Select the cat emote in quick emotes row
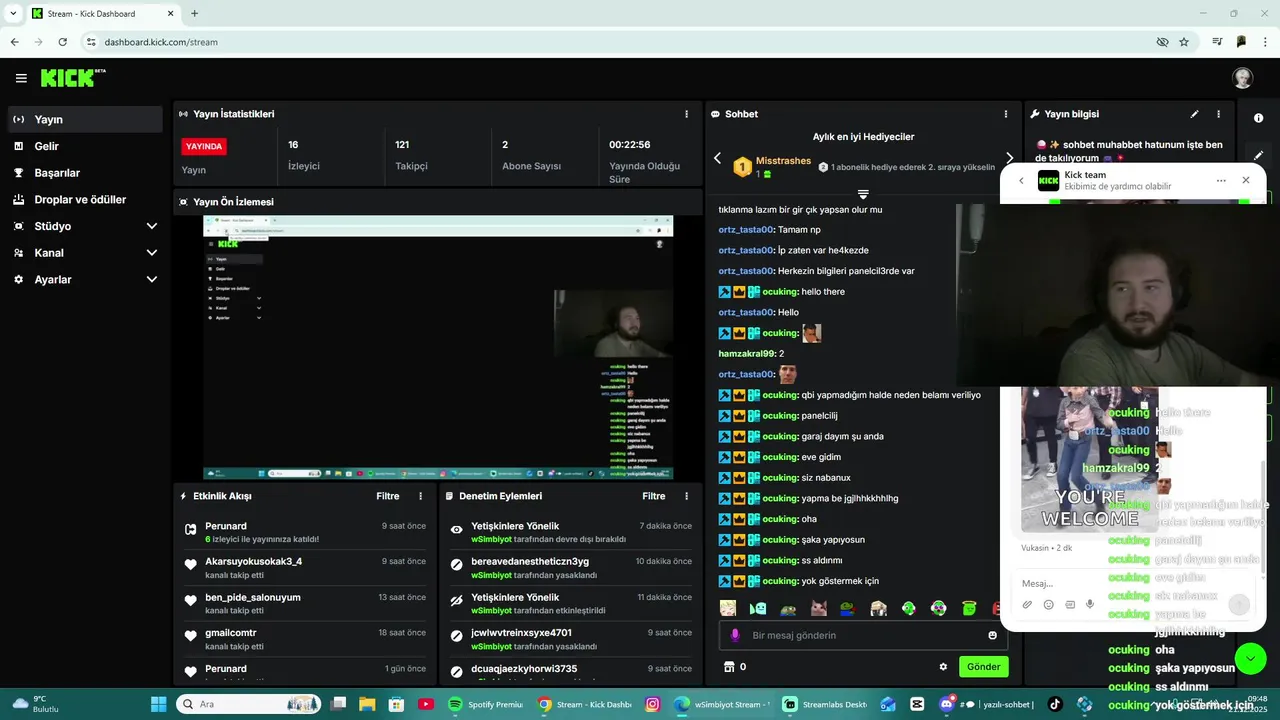The image size is (1280, 720). point(818,608)
